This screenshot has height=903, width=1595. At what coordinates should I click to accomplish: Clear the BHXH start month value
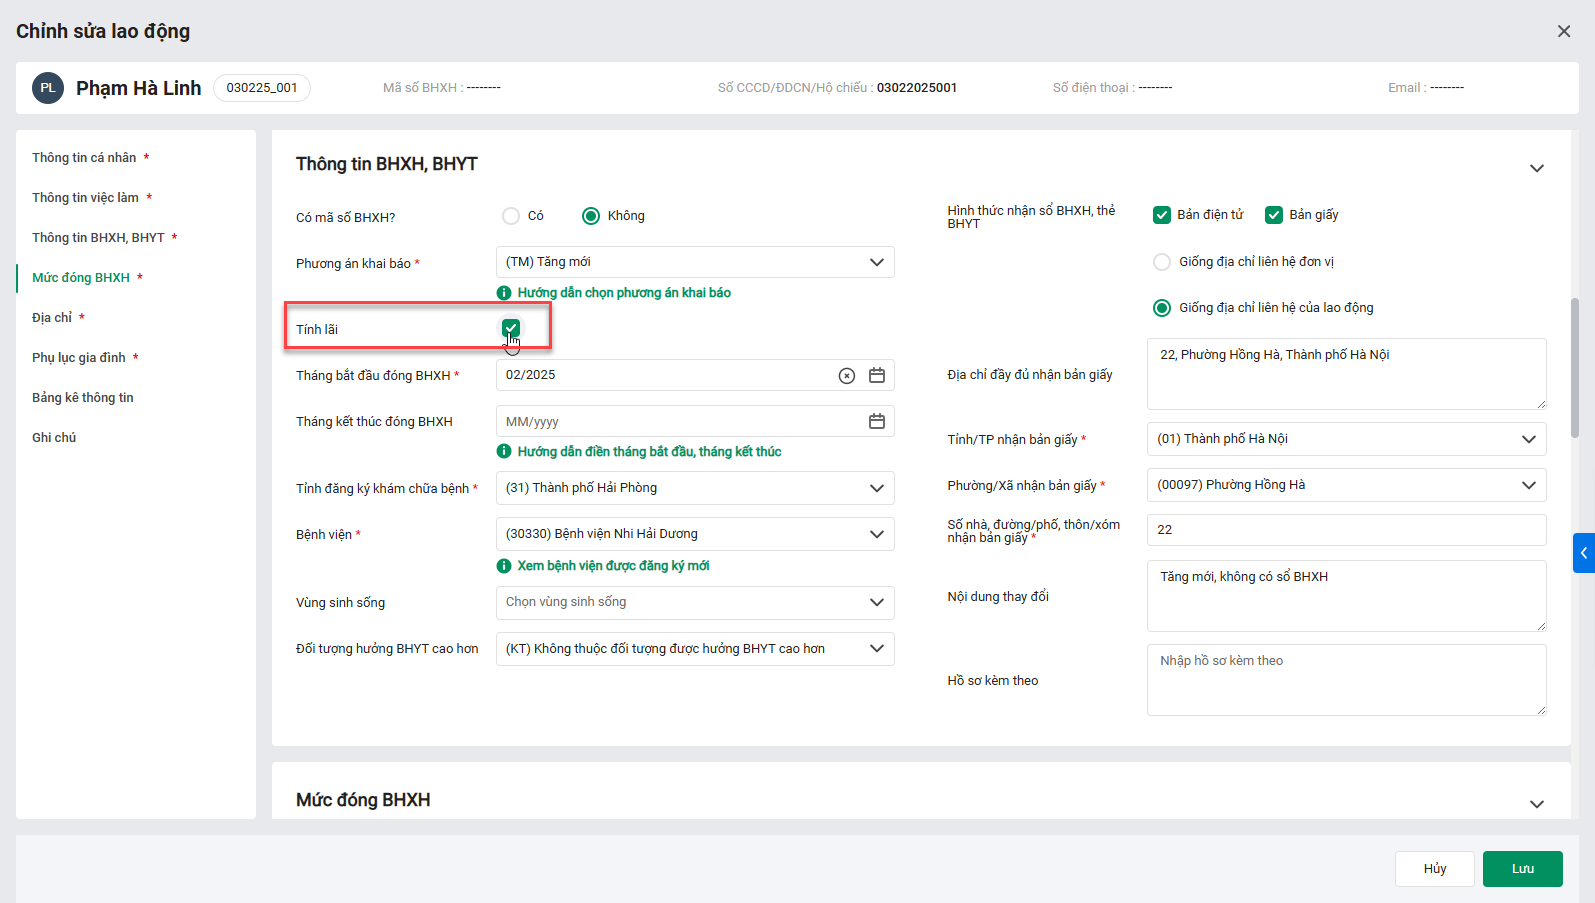(x=846, y=376)
